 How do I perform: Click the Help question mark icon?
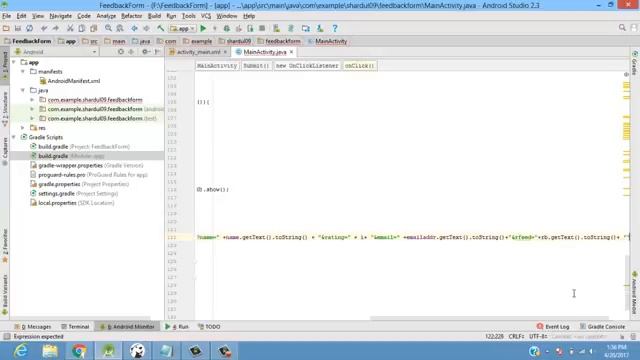(335, 28)
